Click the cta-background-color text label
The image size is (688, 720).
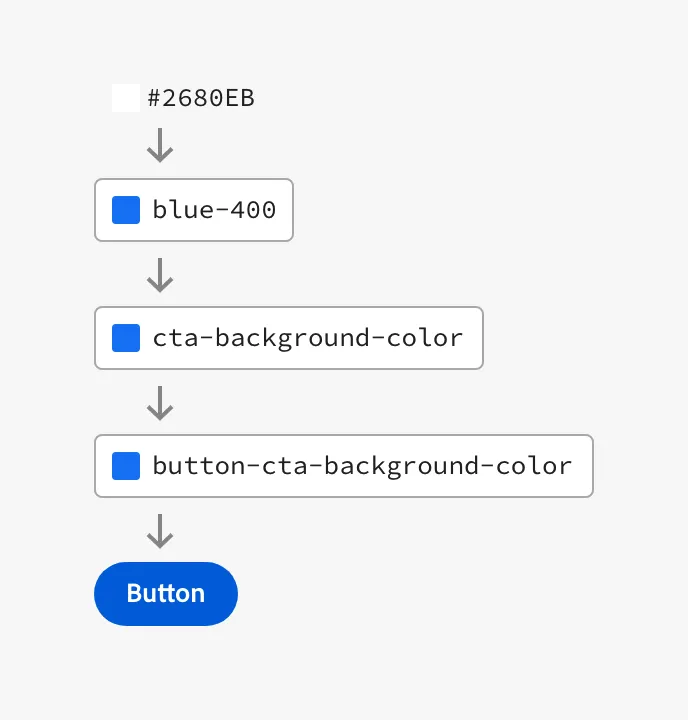click(308, 338)
